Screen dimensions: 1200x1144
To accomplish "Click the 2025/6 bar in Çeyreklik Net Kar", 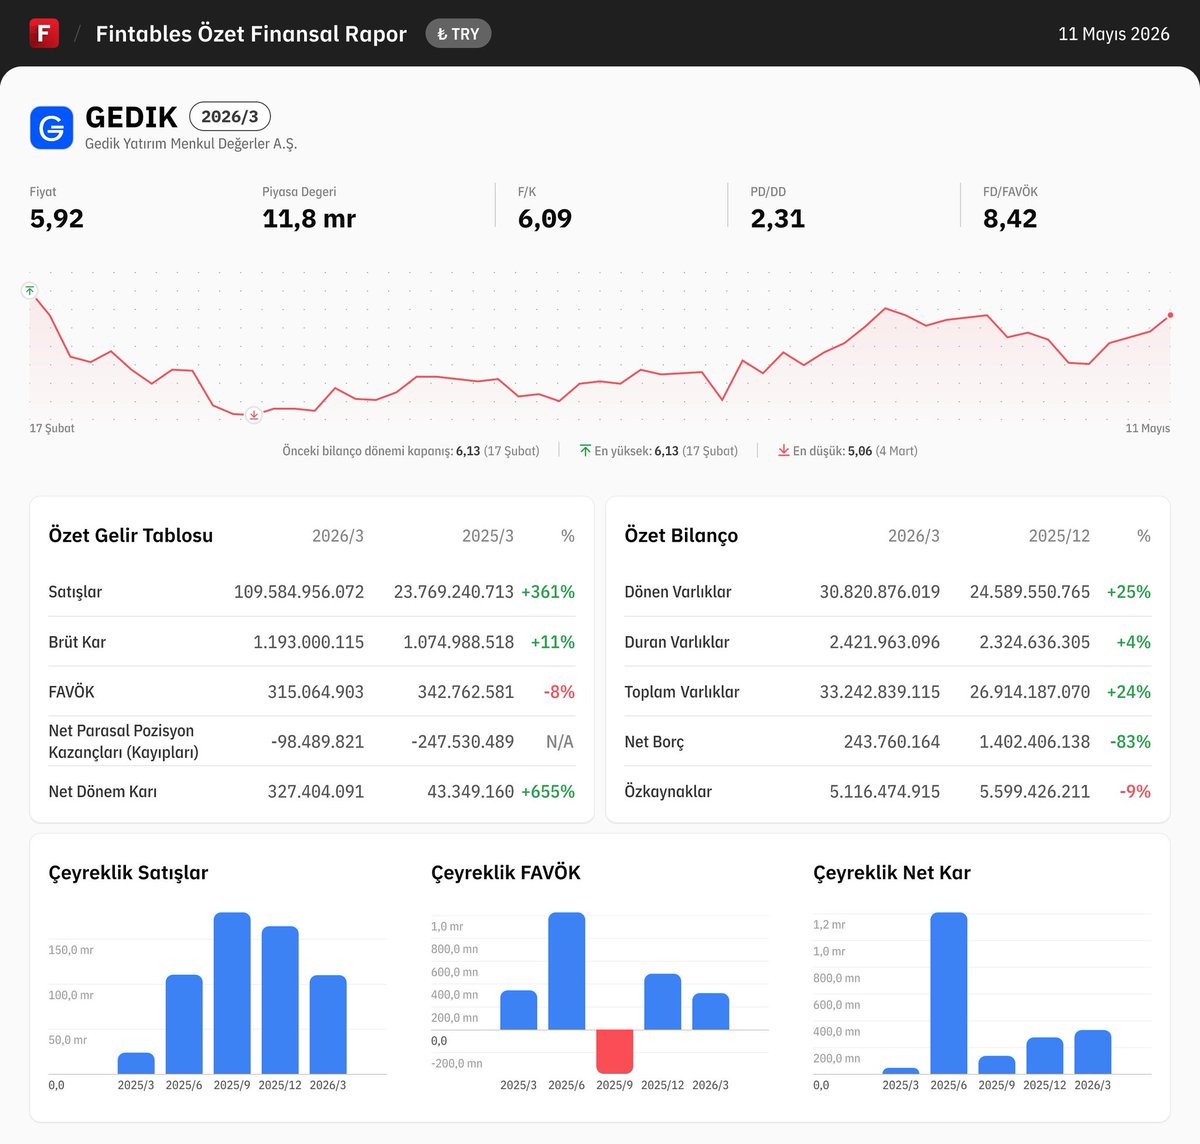I will point(949,993).
